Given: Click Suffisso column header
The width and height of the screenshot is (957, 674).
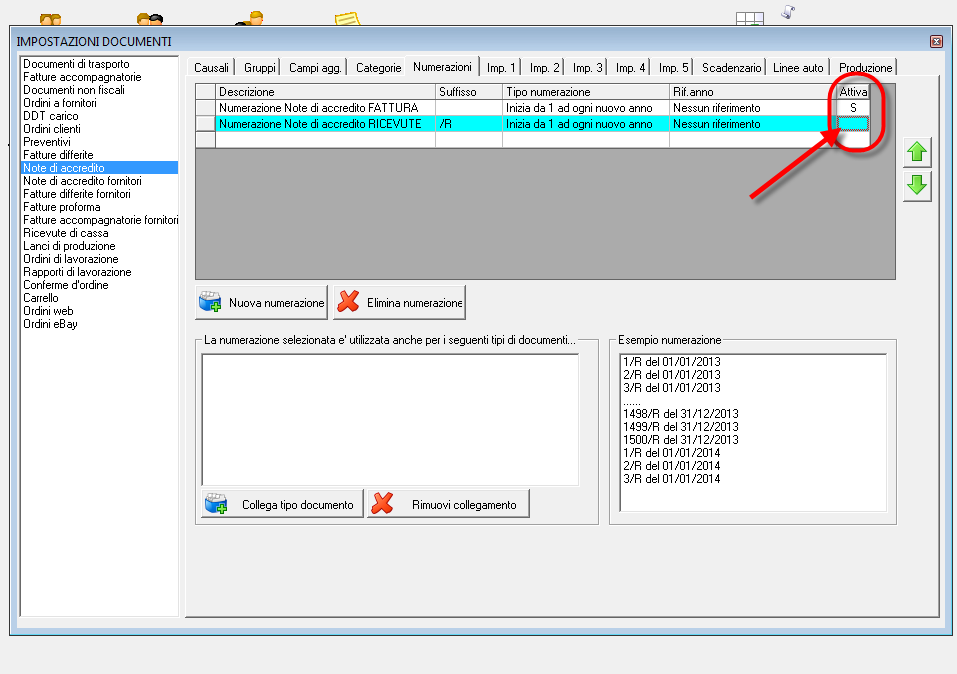Looking at the screenshot, I should 469,92.
